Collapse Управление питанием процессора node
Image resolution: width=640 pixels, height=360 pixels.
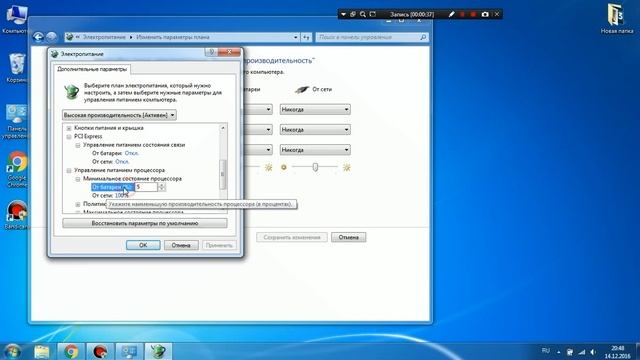[x=69, y=170]
